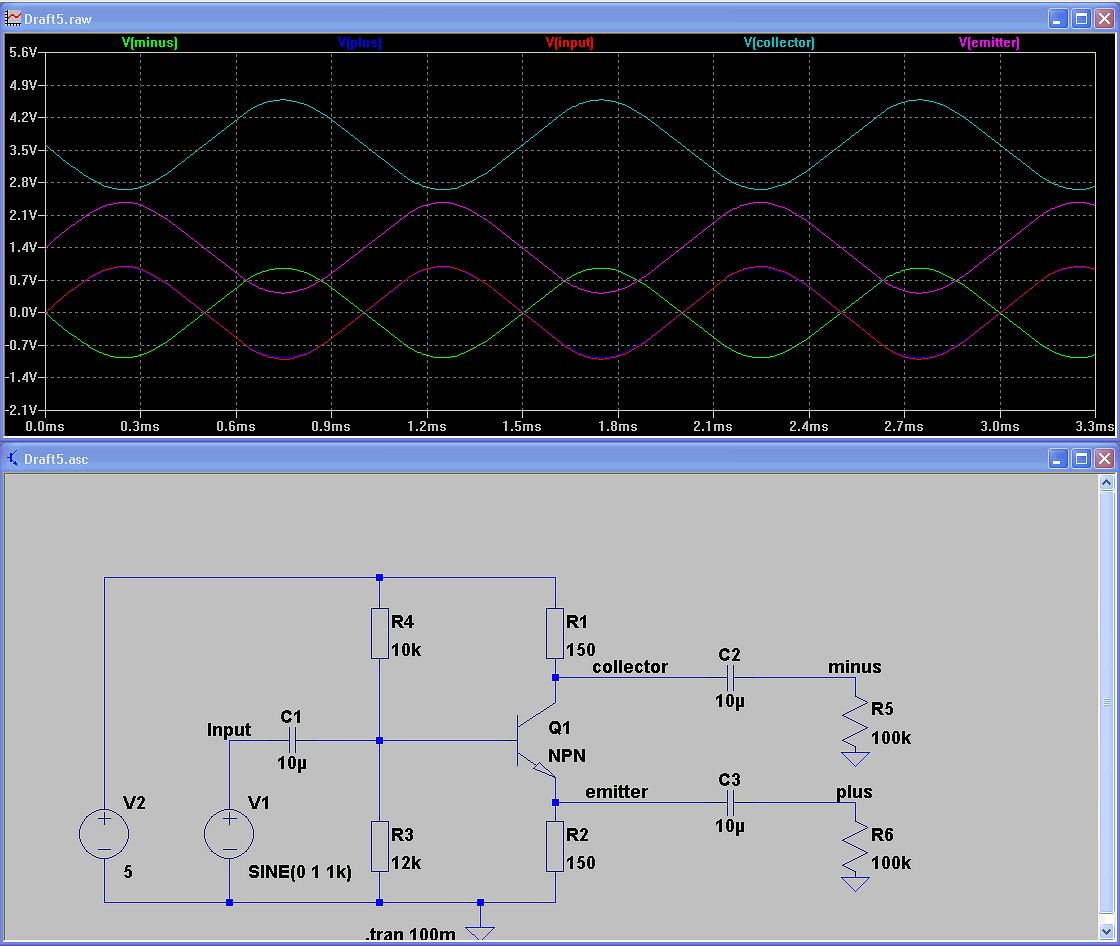Viewport: 1120px width, 946px height.
Task: Click the schematic scrollbar up arrow
Action: coord(1107,483)
